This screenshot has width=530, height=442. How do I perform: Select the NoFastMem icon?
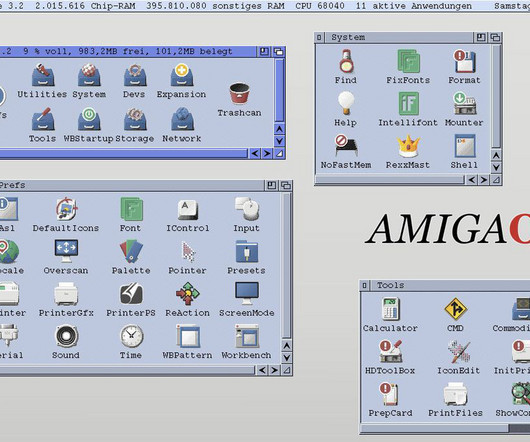(346, 146)
